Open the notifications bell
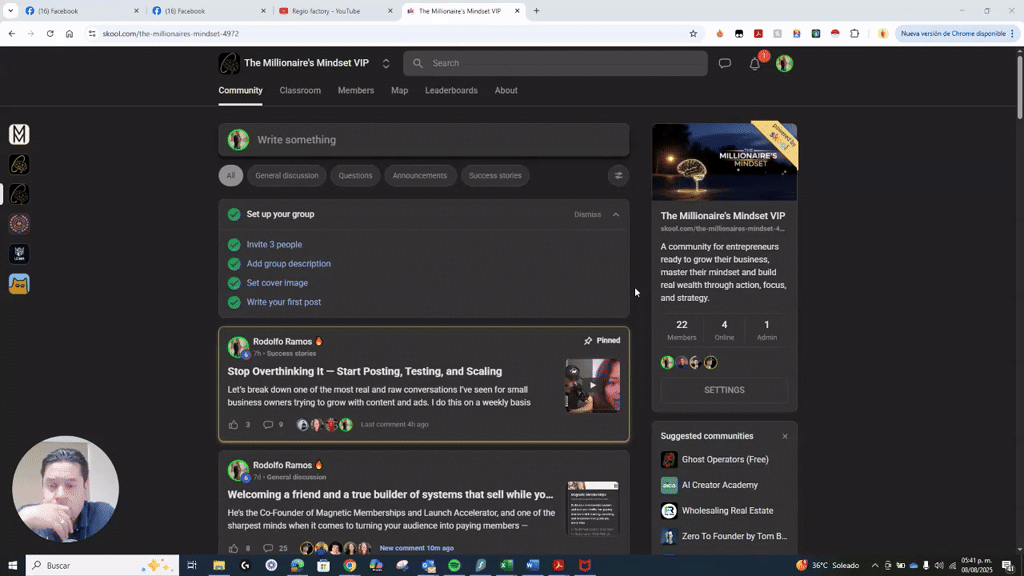1024x576 pixels. pyautogui.click(x=754, y=64)
